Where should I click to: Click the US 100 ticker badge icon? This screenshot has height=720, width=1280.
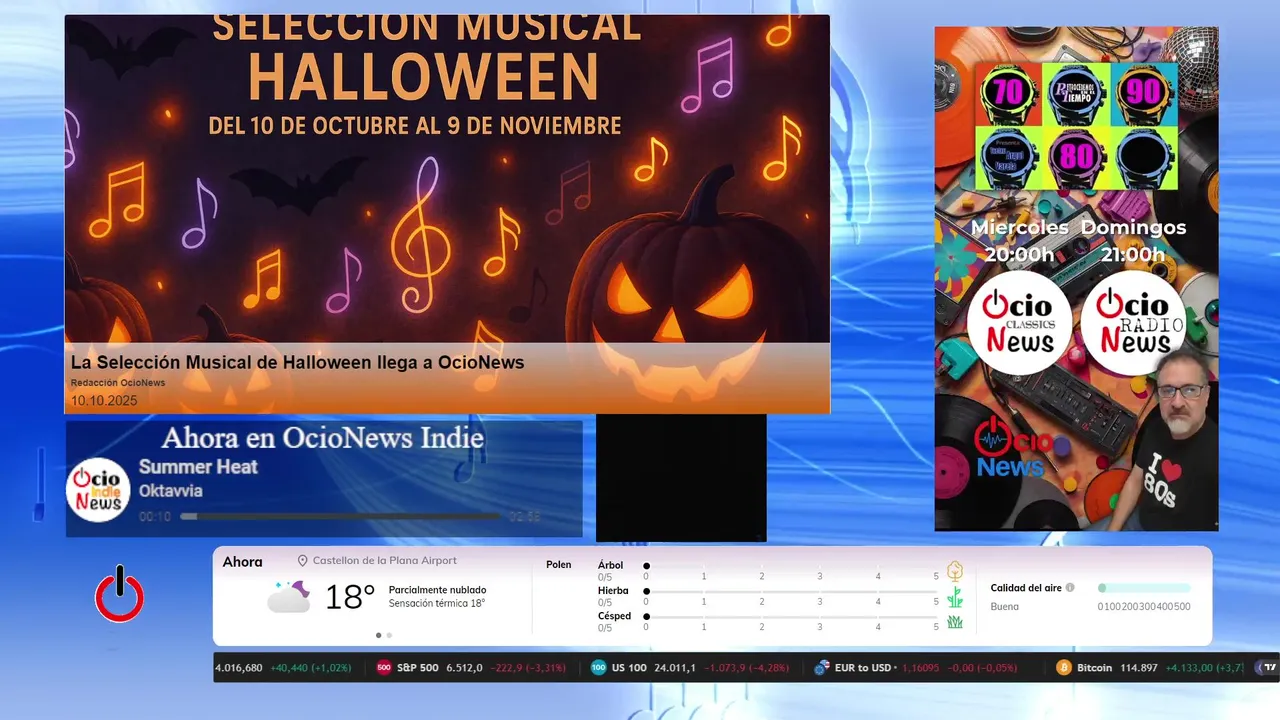coord(599,668)
